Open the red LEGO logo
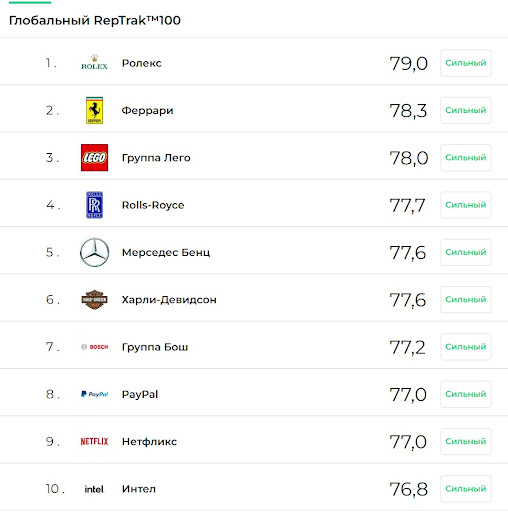The width and height of the screenshot is (508, 512). [94, 158]
